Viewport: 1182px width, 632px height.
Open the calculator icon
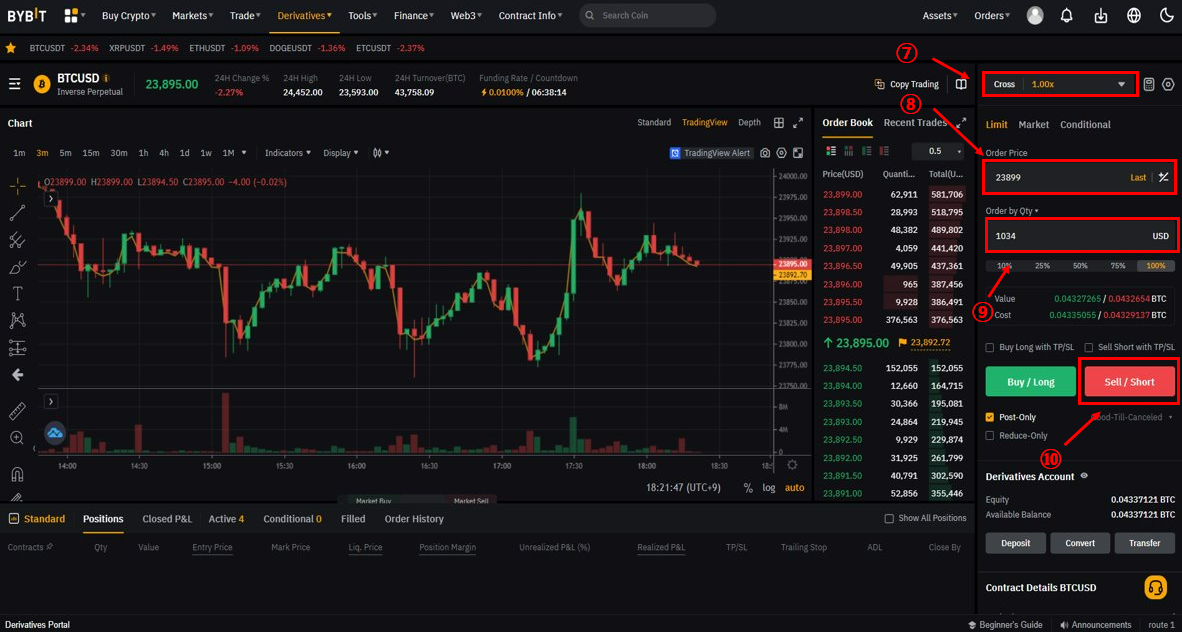pyautogui.click(x=1149, y=84)
